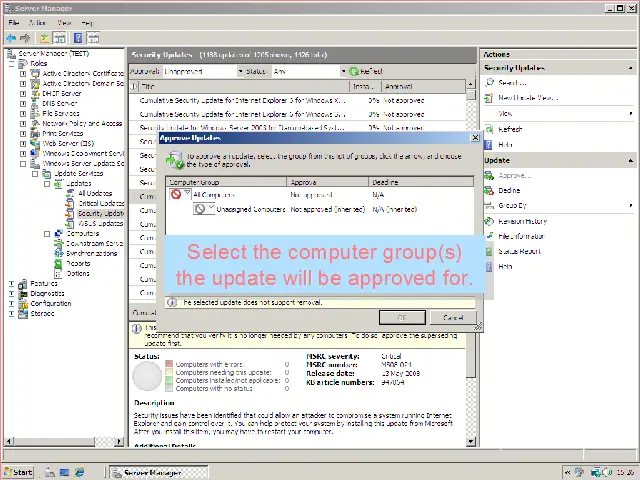Click the details pane scrollbar down arrow
Screen dimensions: 640x480
[x=471, y=441]
